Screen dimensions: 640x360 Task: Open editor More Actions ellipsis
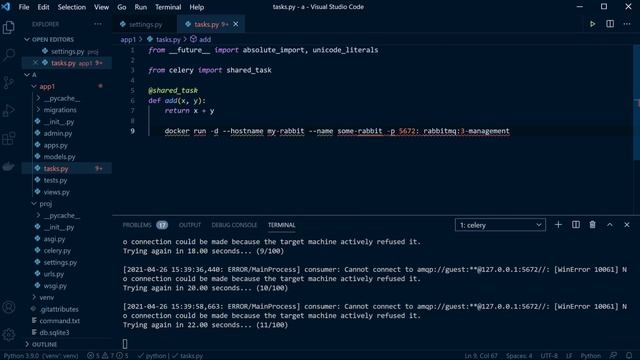click(627, 24)
